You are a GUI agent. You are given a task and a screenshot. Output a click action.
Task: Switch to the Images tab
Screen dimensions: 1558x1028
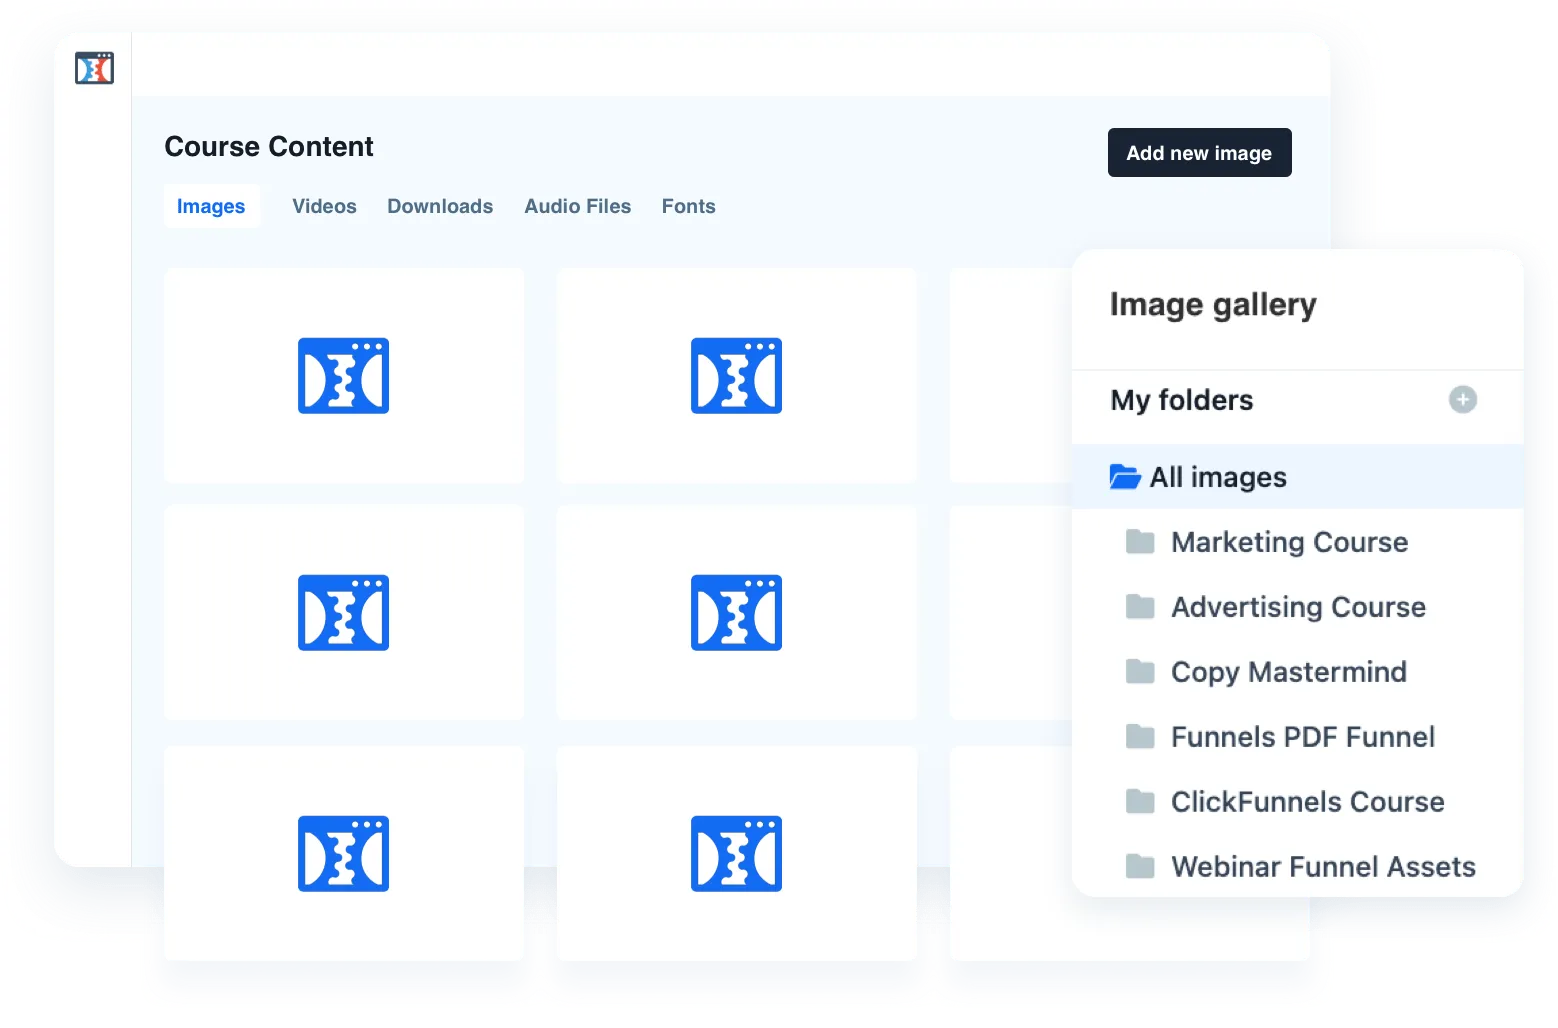coord(211,206)
